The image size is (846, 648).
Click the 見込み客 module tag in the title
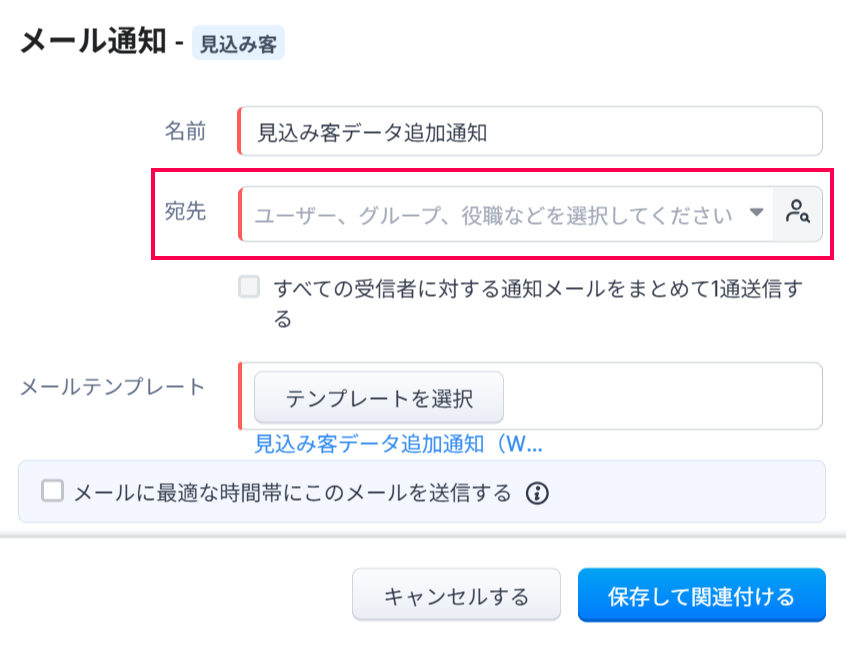click(x=238, y=45)
